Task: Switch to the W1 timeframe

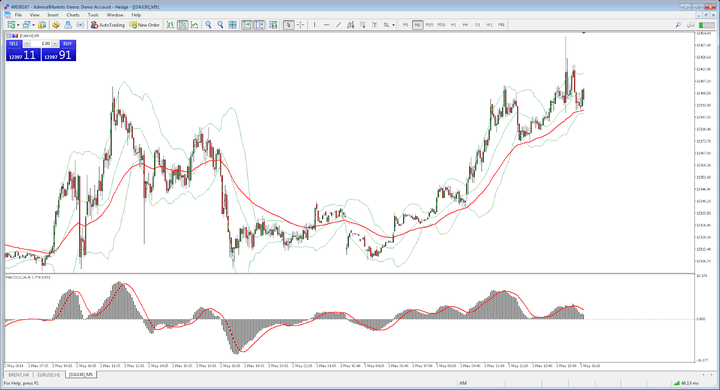Action: [489, 25]
